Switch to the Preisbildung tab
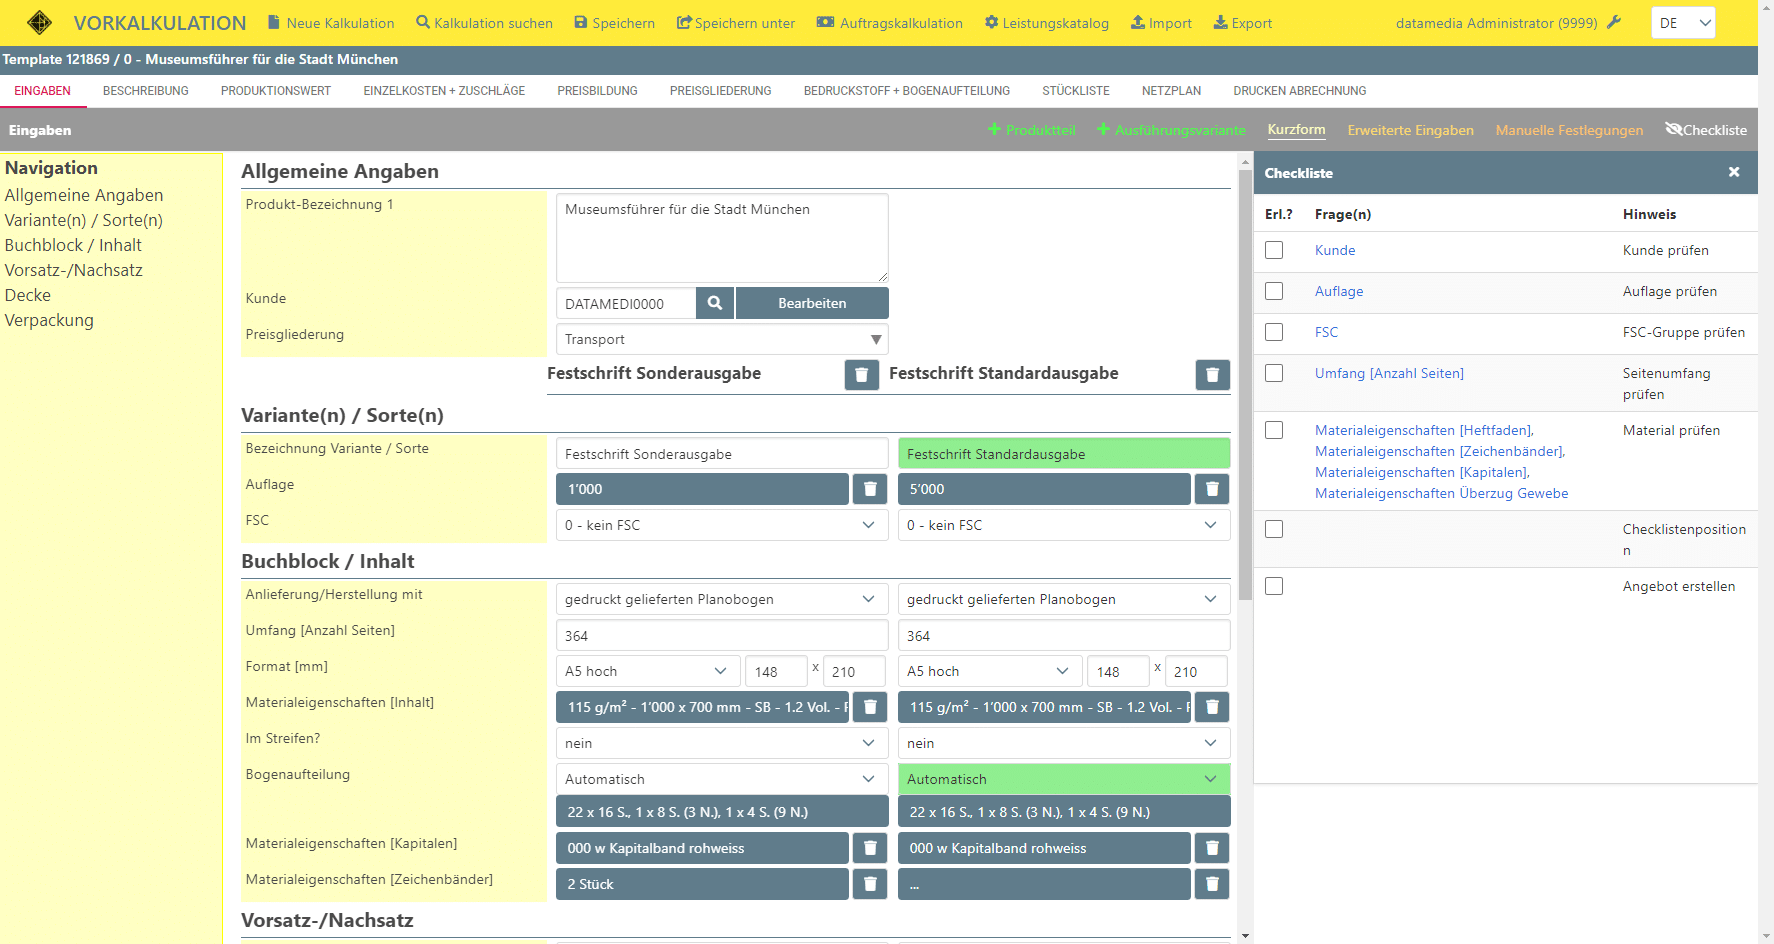Viewport: 1774px width, 944px height. tap(597, 91)
